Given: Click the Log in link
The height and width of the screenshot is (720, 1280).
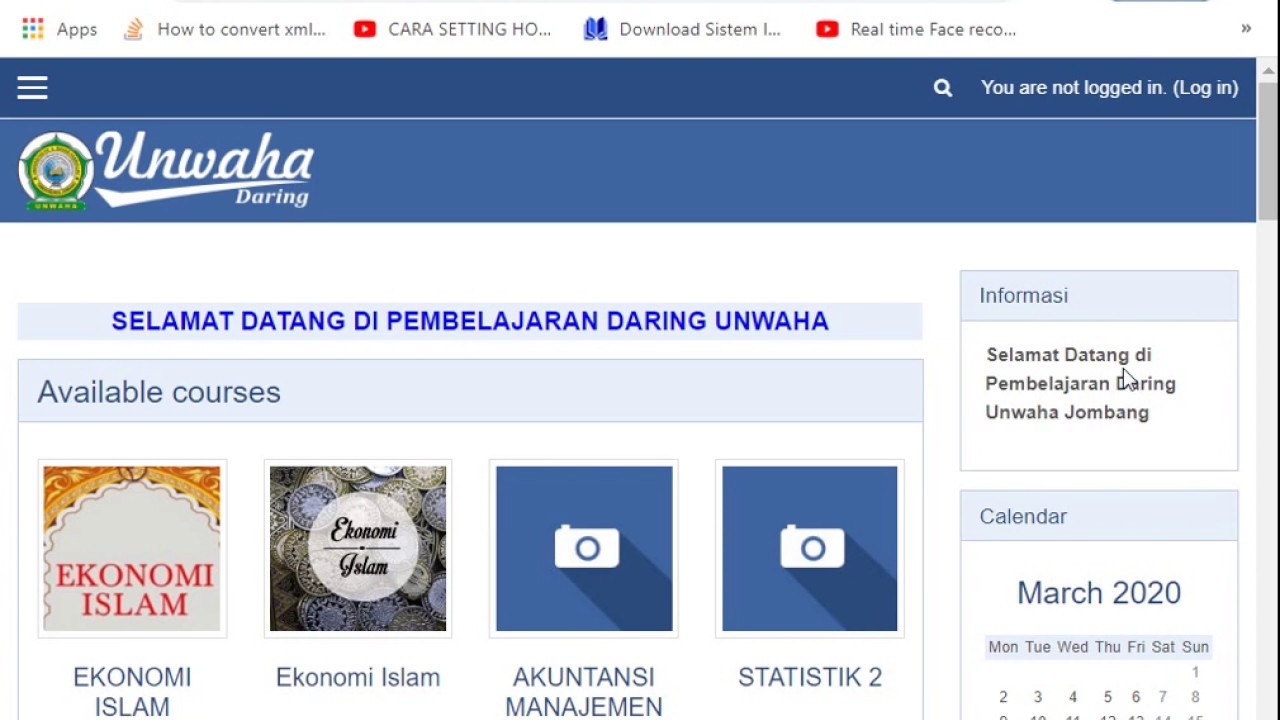Looking at the screenshot, I should 1206,88.
